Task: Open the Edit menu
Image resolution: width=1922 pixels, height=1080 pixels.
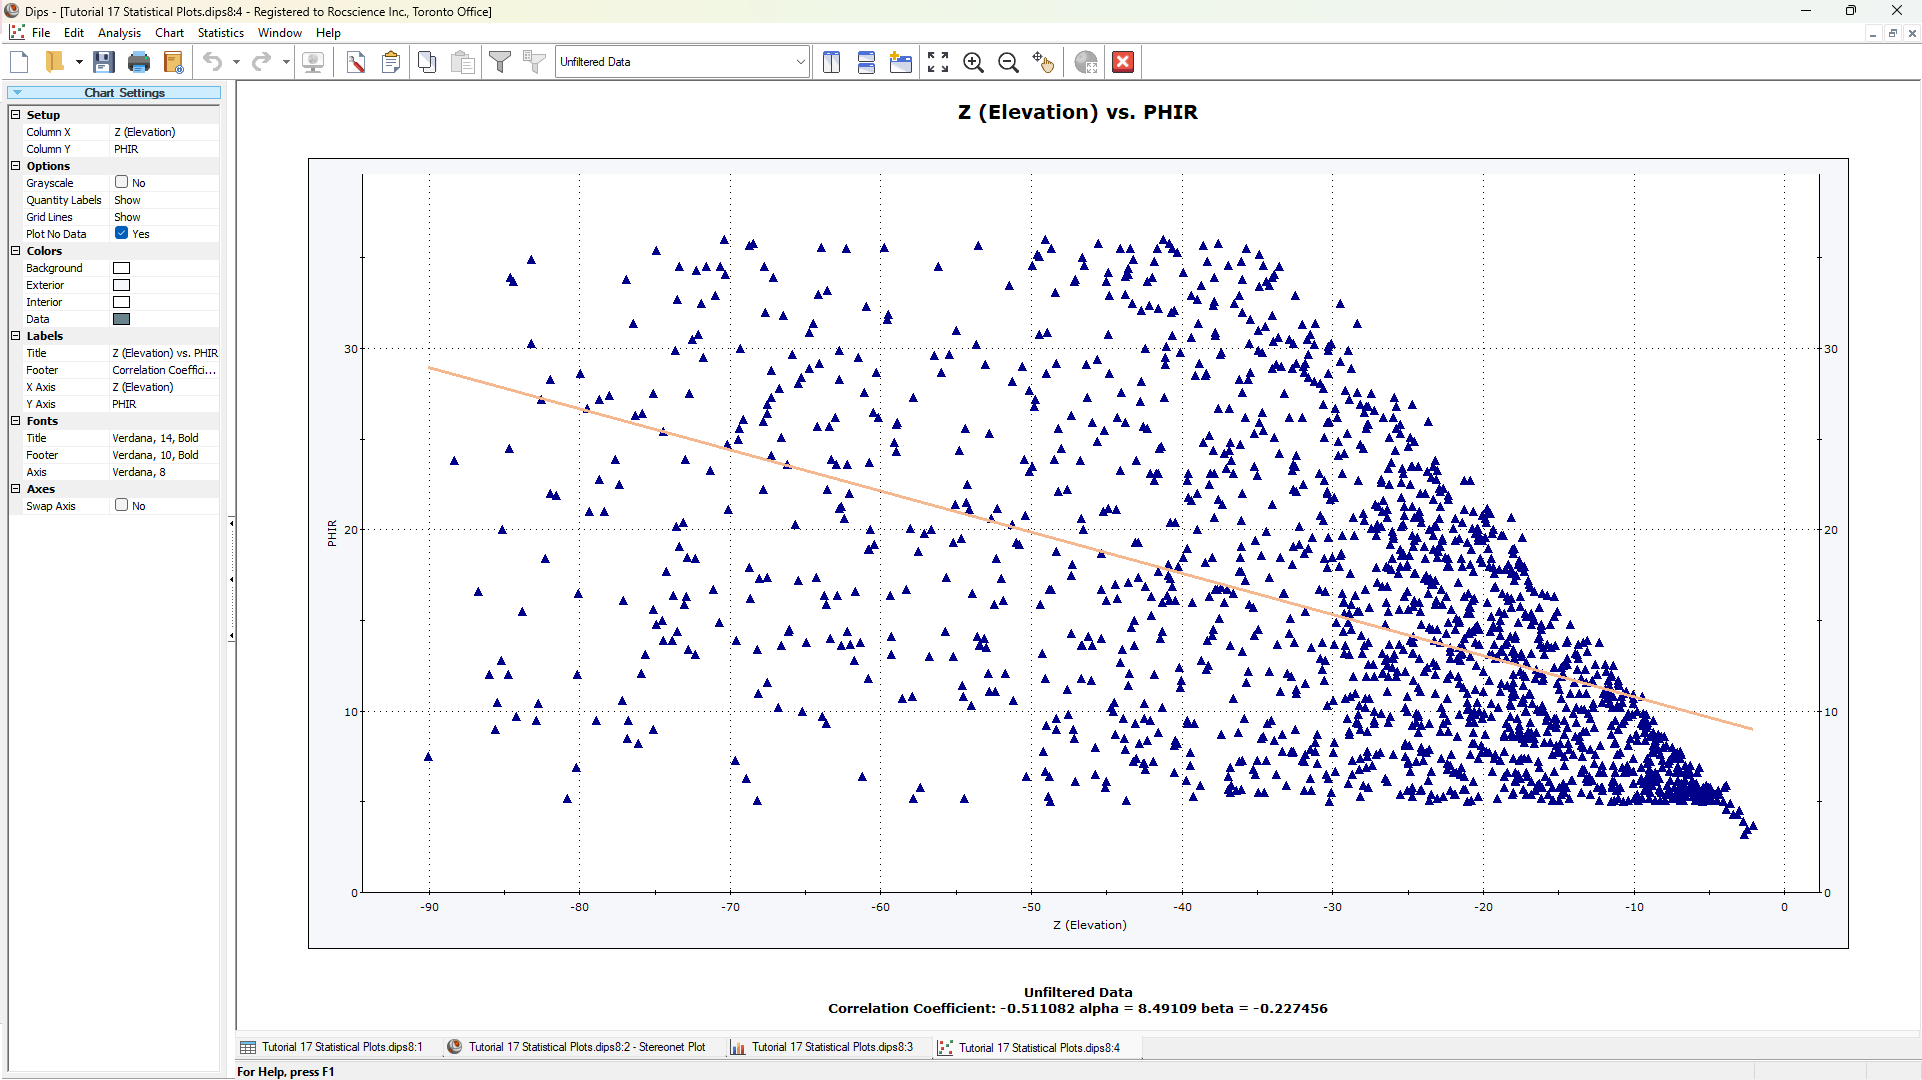Action: [74, 33]
